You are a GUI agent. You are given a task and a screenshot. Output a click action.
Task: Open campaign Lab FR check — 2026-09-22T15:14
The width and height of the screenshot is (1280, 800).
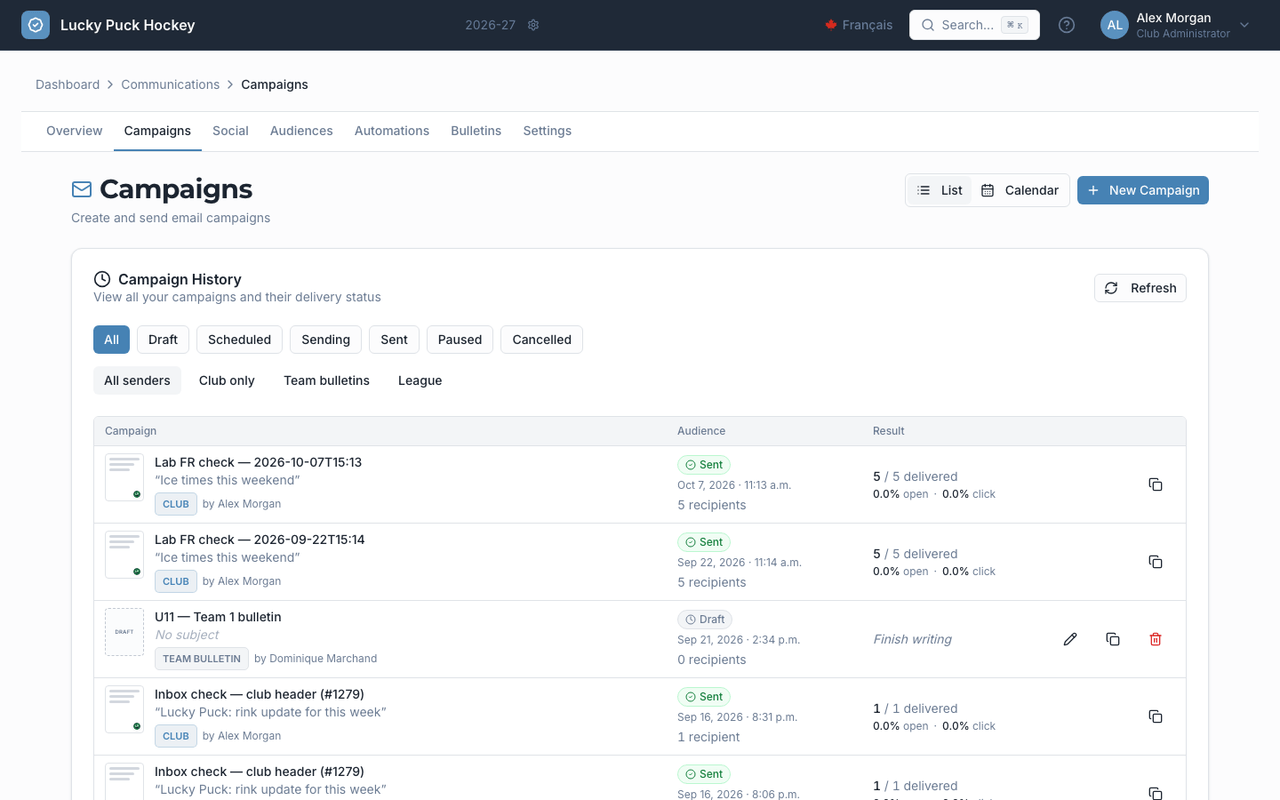point(259,540)
